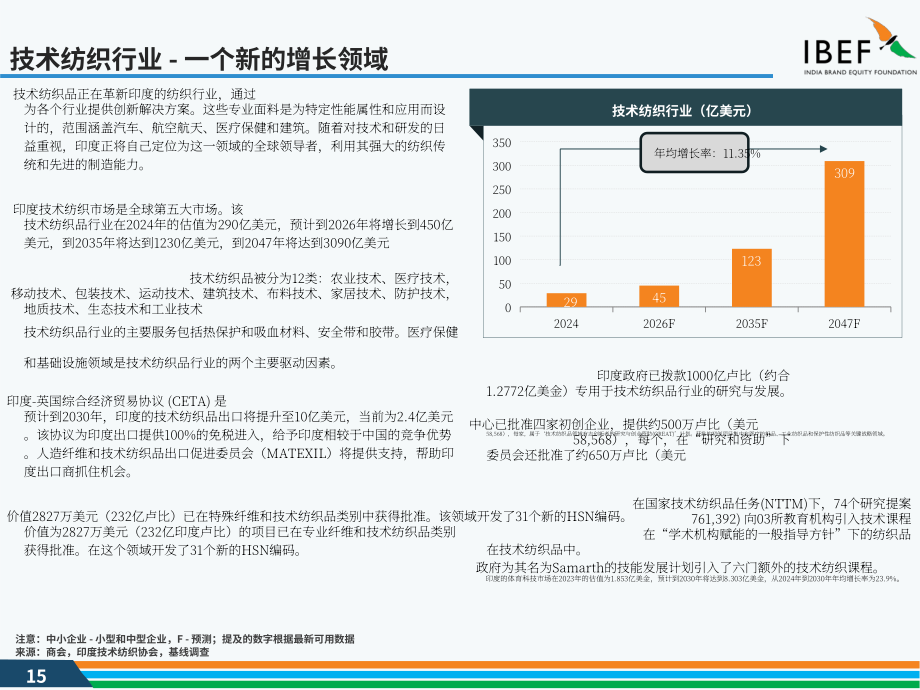Viewport: 920px width, 690px height.
Task: Click the line 印度-英国综合经济贸易协议 (CETA) 是
Action: (x=117, y=401)
